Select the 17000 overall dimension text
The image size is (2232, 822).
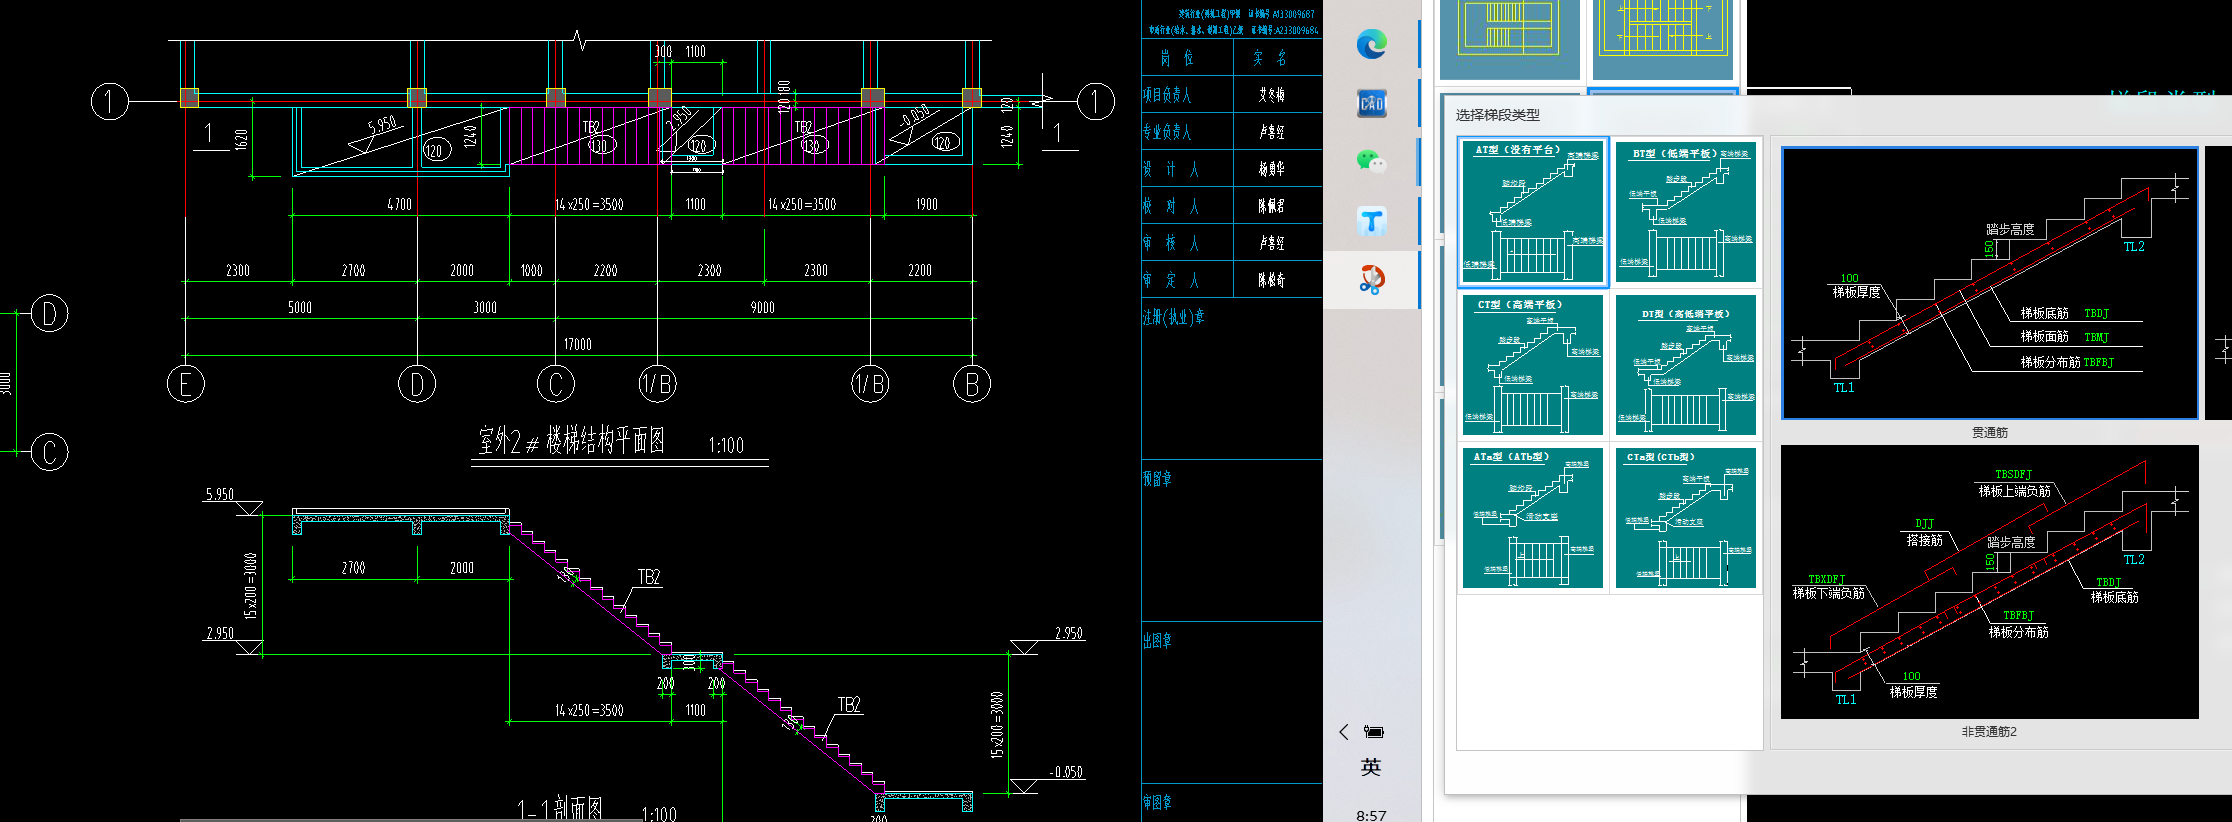pyautogui.click(x=578, y=344)
